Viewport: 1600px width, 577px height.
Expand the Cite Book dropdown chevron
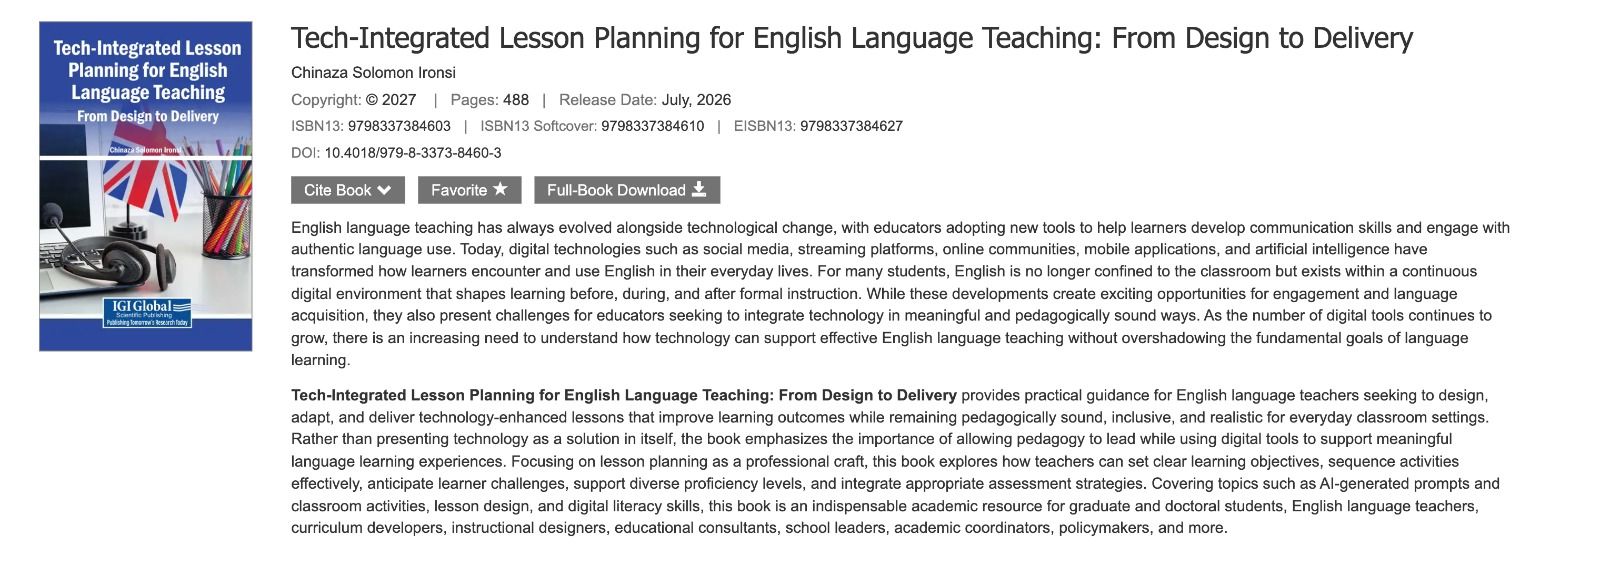click(x=384, y=190)
